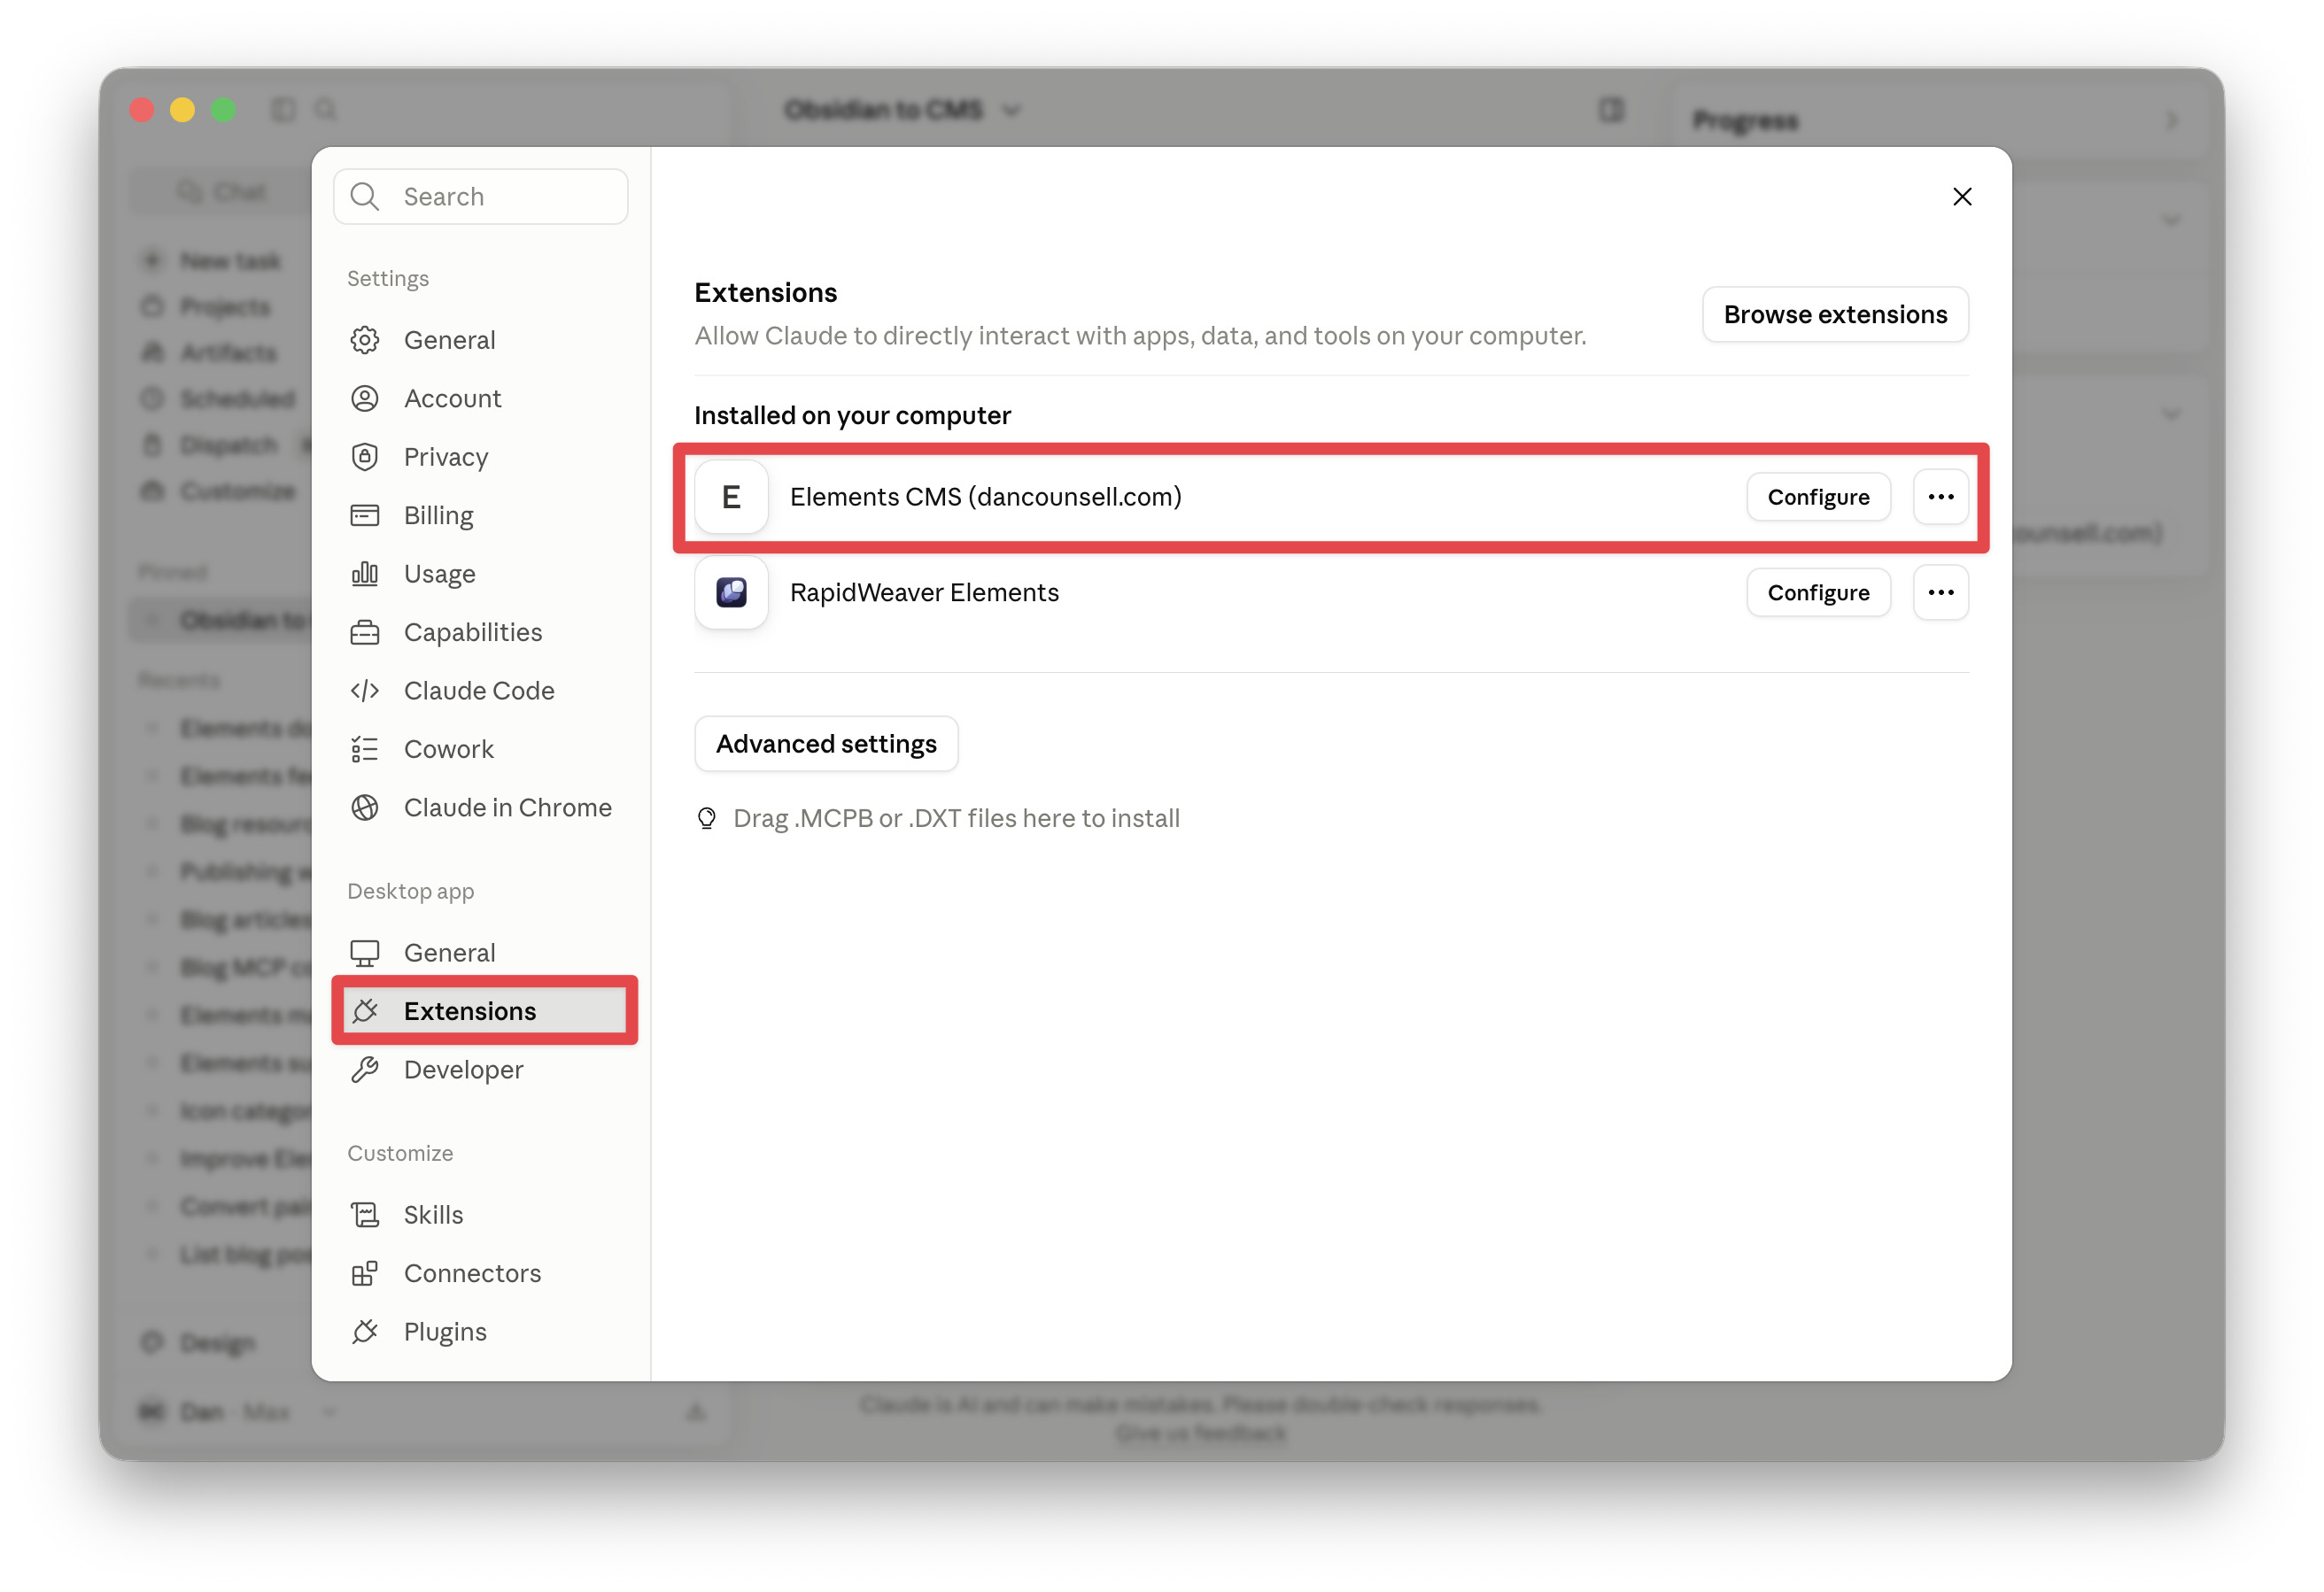Click the 'Elements CMS (dancounsell.com)' extension name
Viewport: 2324px width, 1592px height.
[985, 497]
